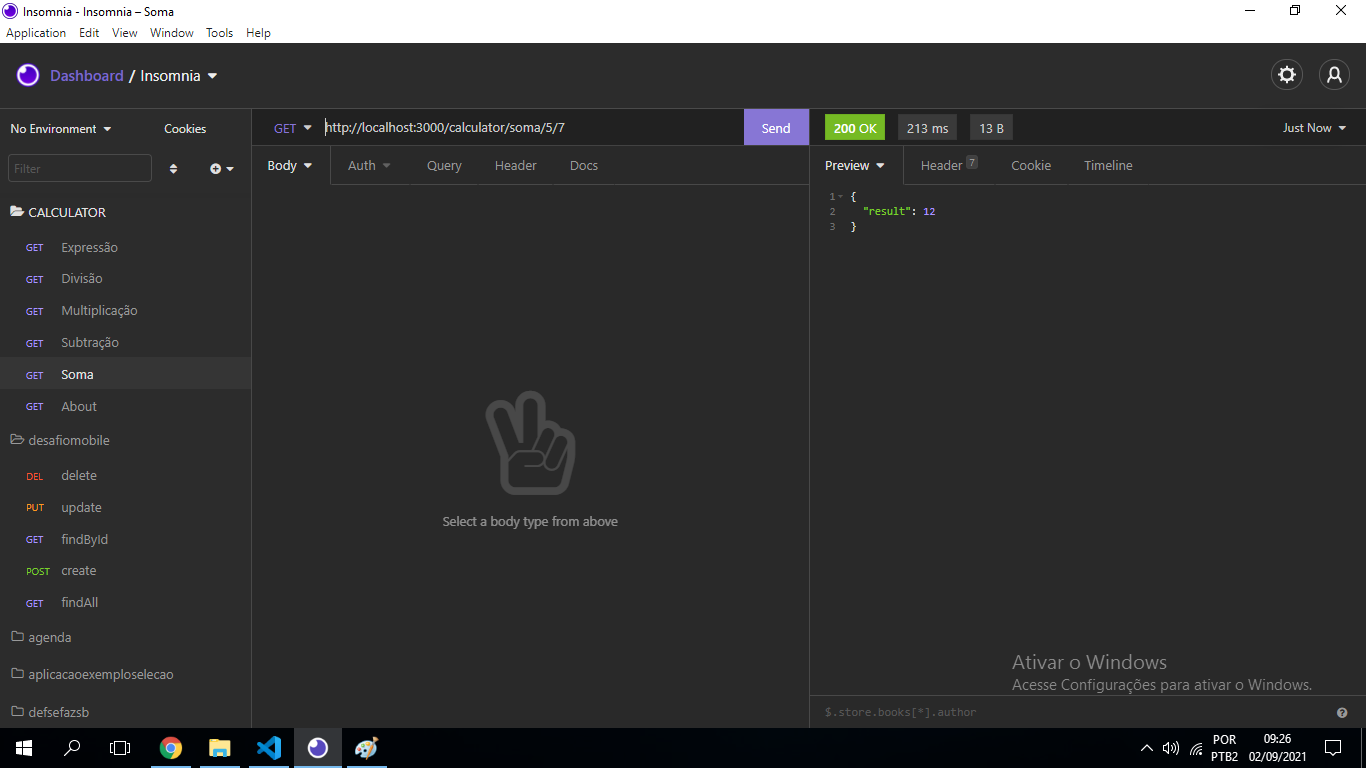Open the GET method dropdown
1366x768 pixels.
[x=293, y=128]
